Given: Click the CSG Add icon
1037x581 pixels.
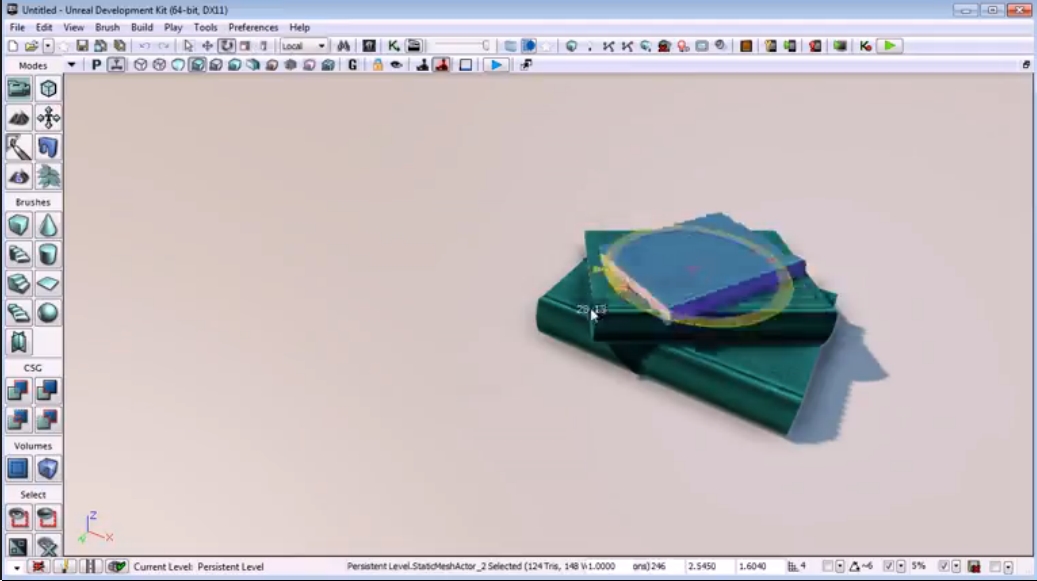Looking at the screenshot, I should (x=19, y=391).
